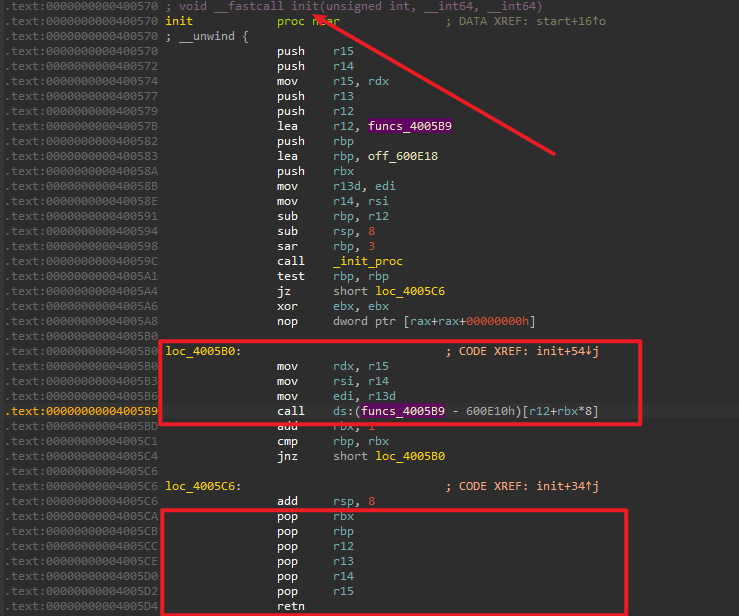Image resolution: width=739 pixels, height=616 pixels.
Task: Click funcs_4005B9 in the 'call ds:' line
Action: (x=403, y=411)
